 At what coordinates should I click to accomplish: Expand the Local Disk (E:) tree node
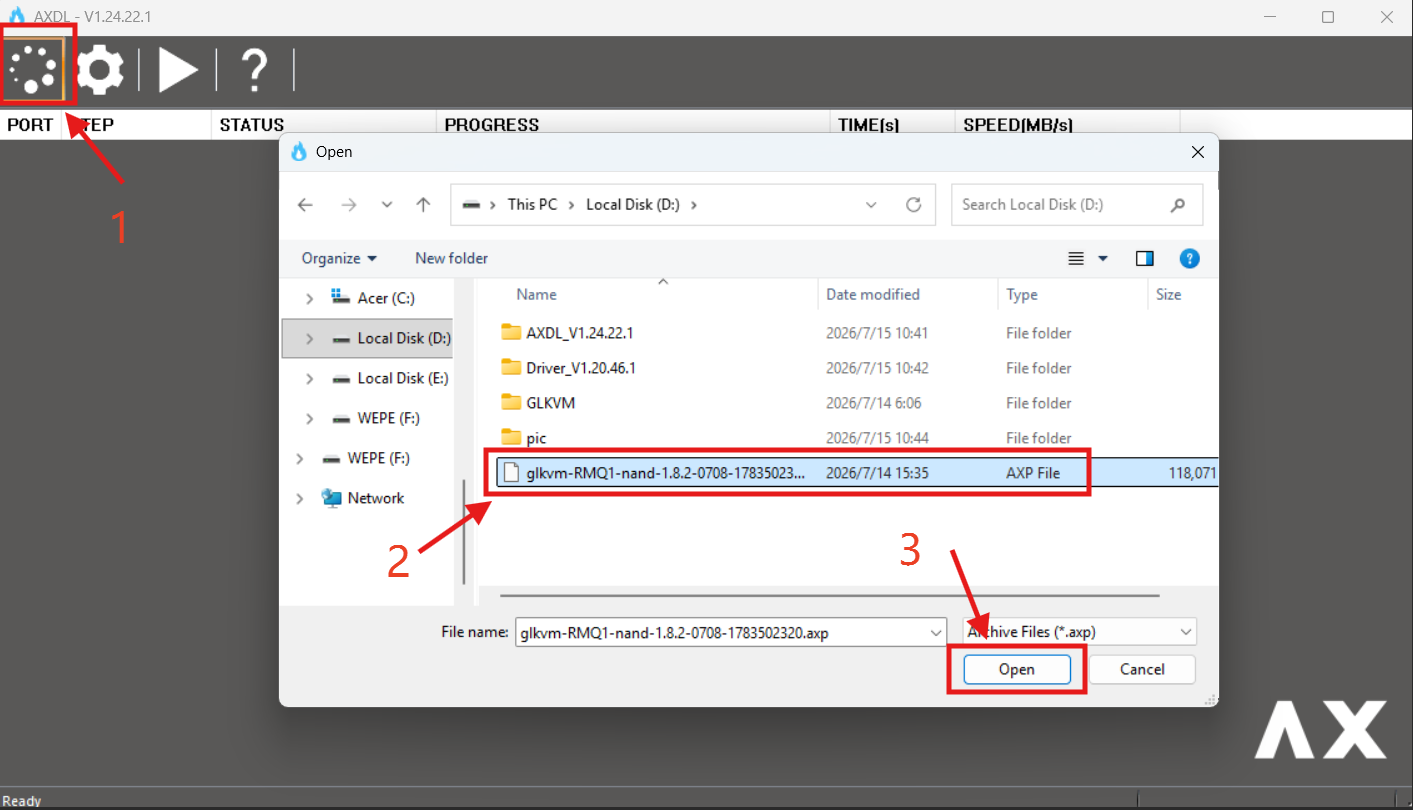click(309, 378)
